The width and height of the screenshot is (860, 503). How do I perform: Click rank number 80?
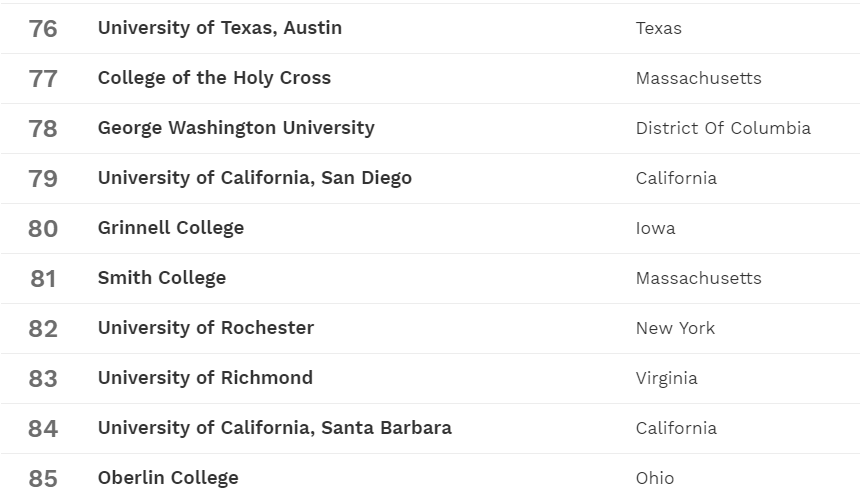pyautogui.click(x=43, y=229)
